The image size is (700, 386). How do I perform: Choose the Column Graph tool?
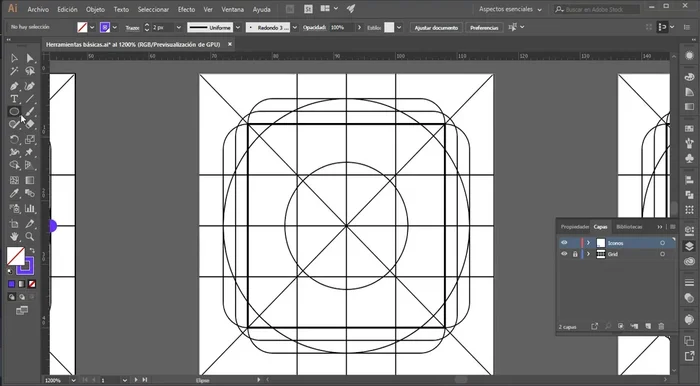30,208
